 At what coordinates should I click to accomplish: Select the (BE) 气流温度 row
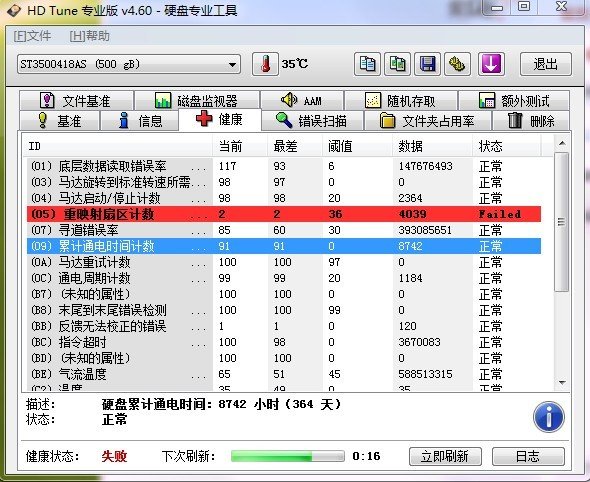(284, 374)
